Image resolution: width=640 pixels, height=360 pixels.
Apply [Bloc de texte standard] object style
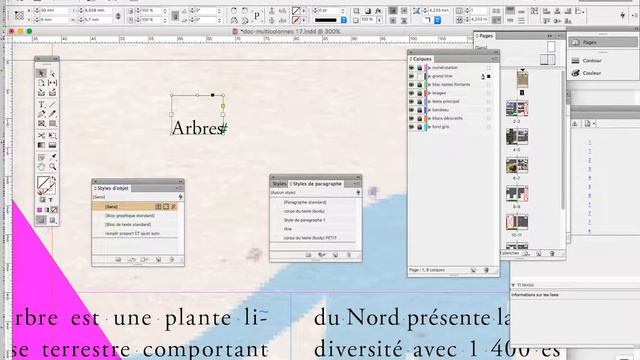[135, 224]
